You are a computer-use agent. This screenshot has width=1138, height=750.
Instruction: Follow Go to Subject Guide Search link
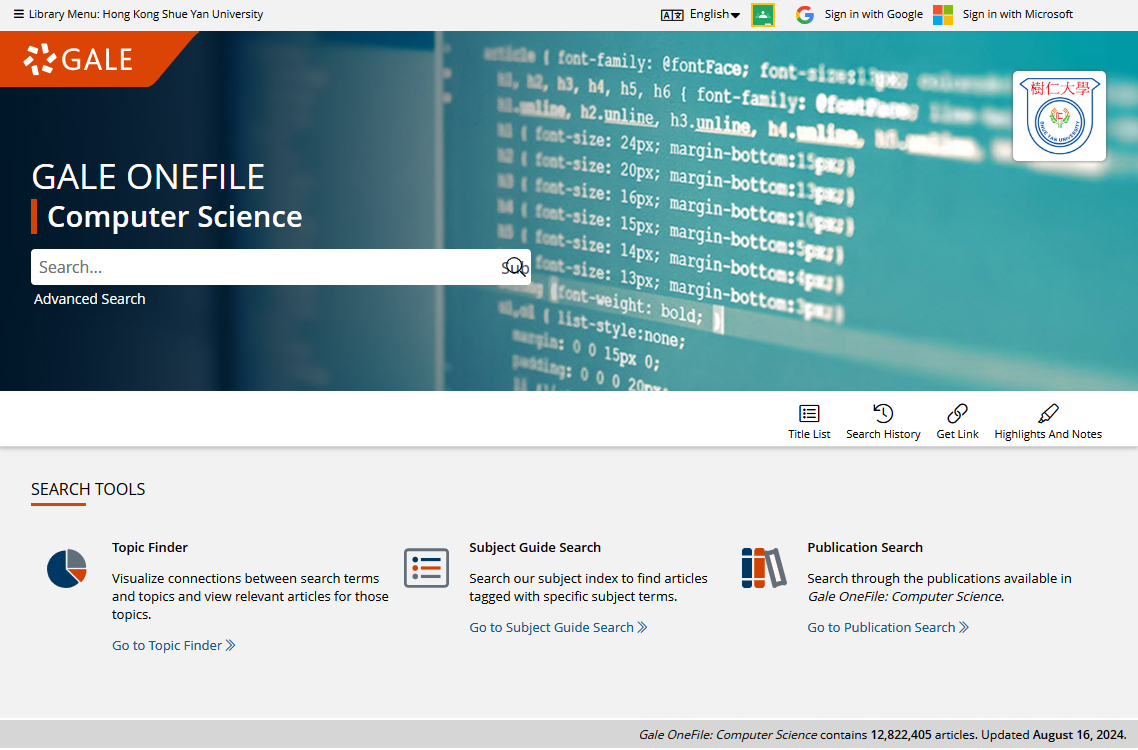click(x=558, y=628)
